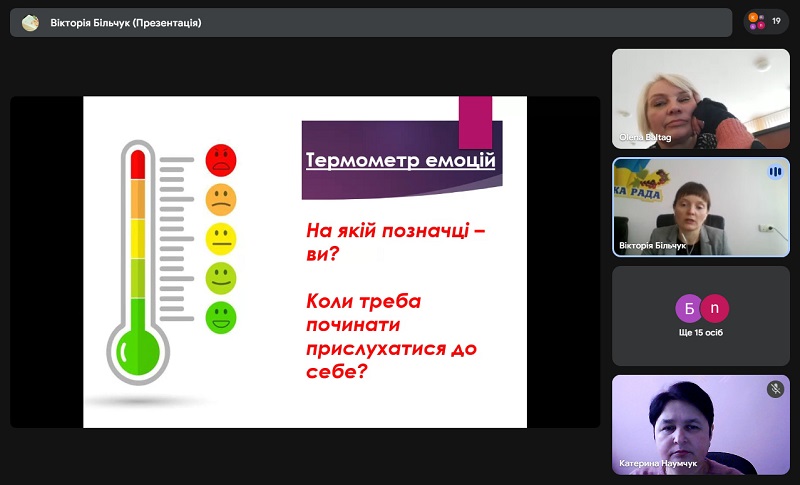This screenshot has width=800, height=485.
Task: Click the red angry face emoji
Action: [220, 159]
